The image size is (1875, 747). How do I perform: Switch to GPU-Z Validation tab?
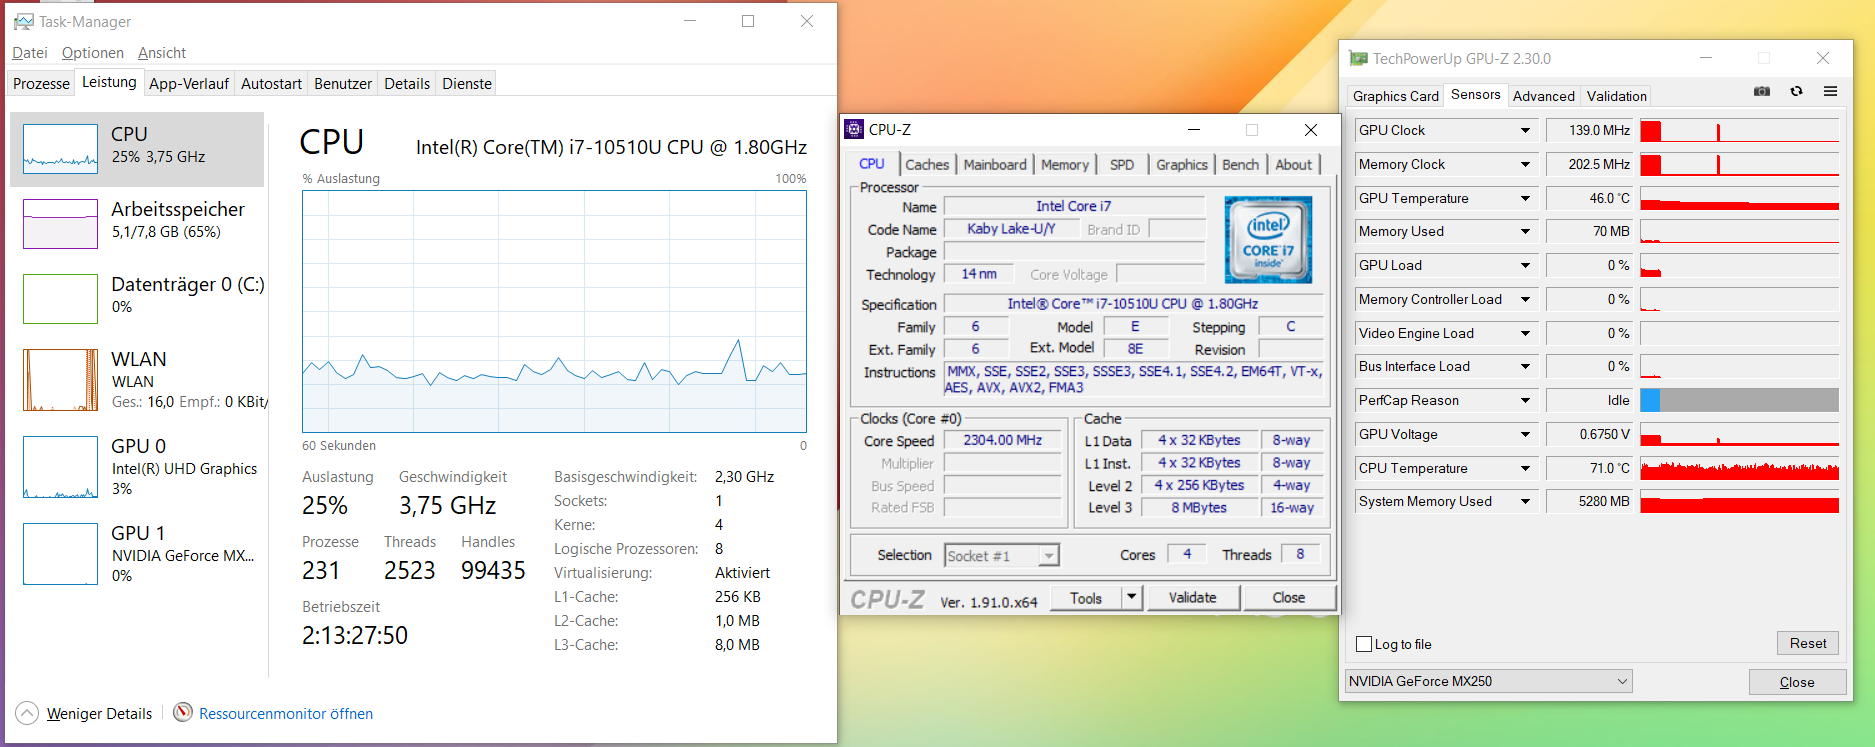click(1616, 96)
